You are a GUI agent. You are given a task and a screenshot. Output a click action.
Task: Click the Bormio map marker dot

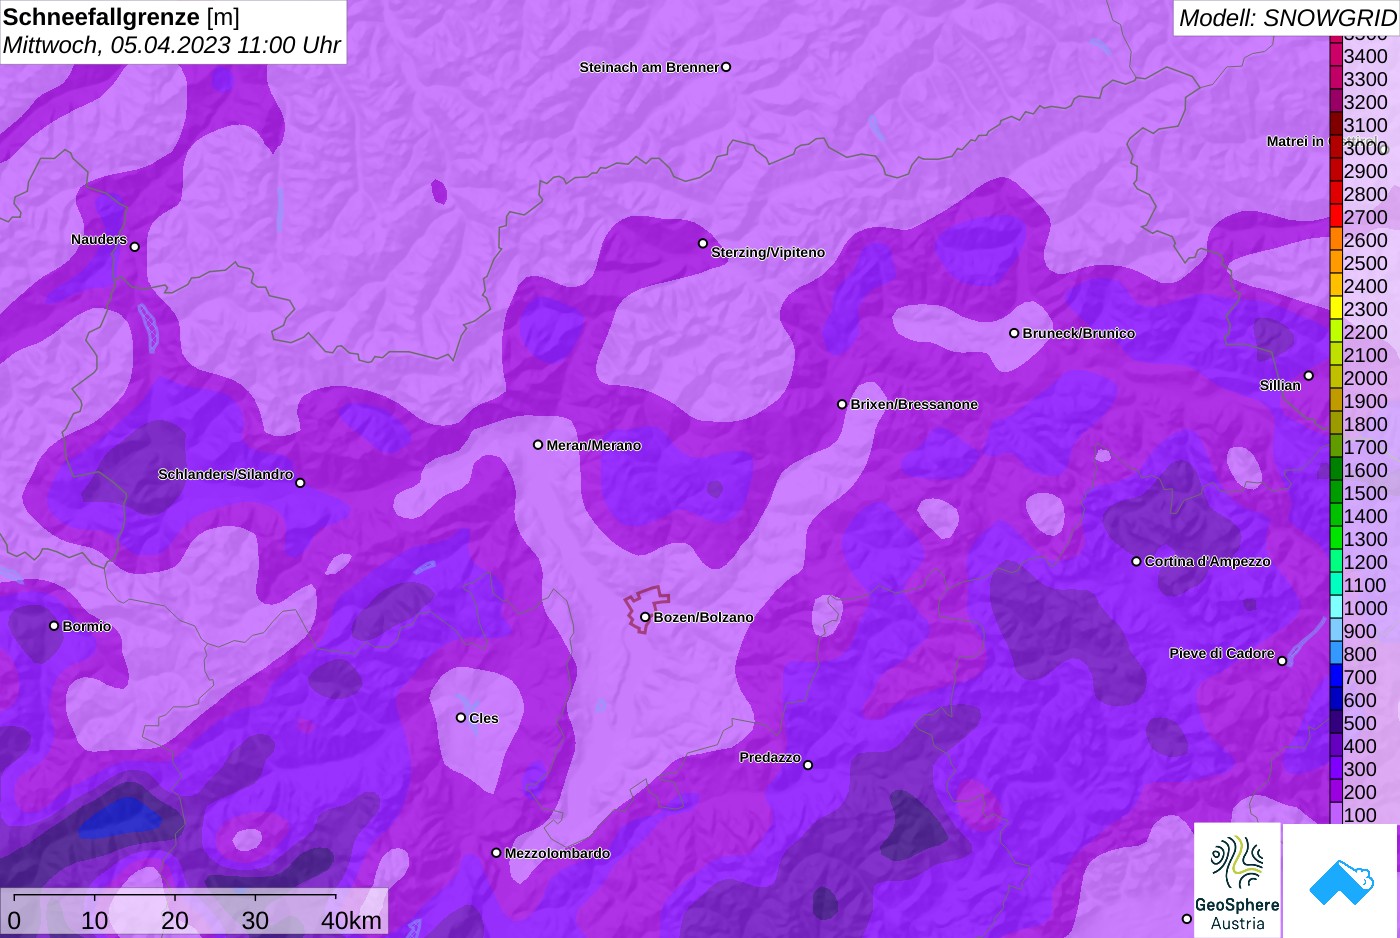point(54,626)
